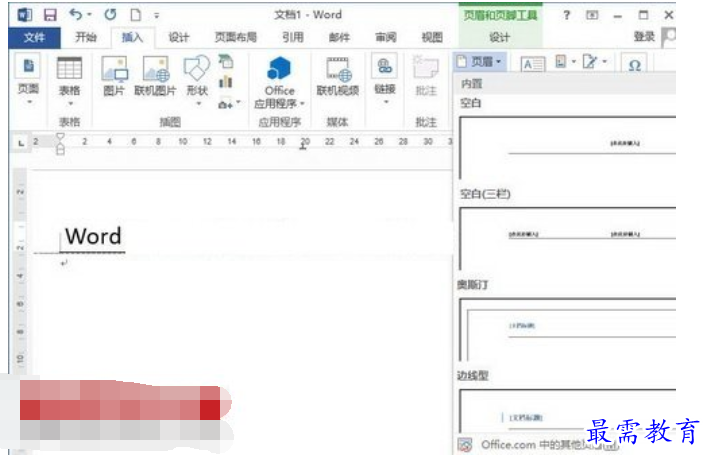Click the left indent marker on ruler
Viewport: 708px width, 463px height.
click(x=60, y=150)
